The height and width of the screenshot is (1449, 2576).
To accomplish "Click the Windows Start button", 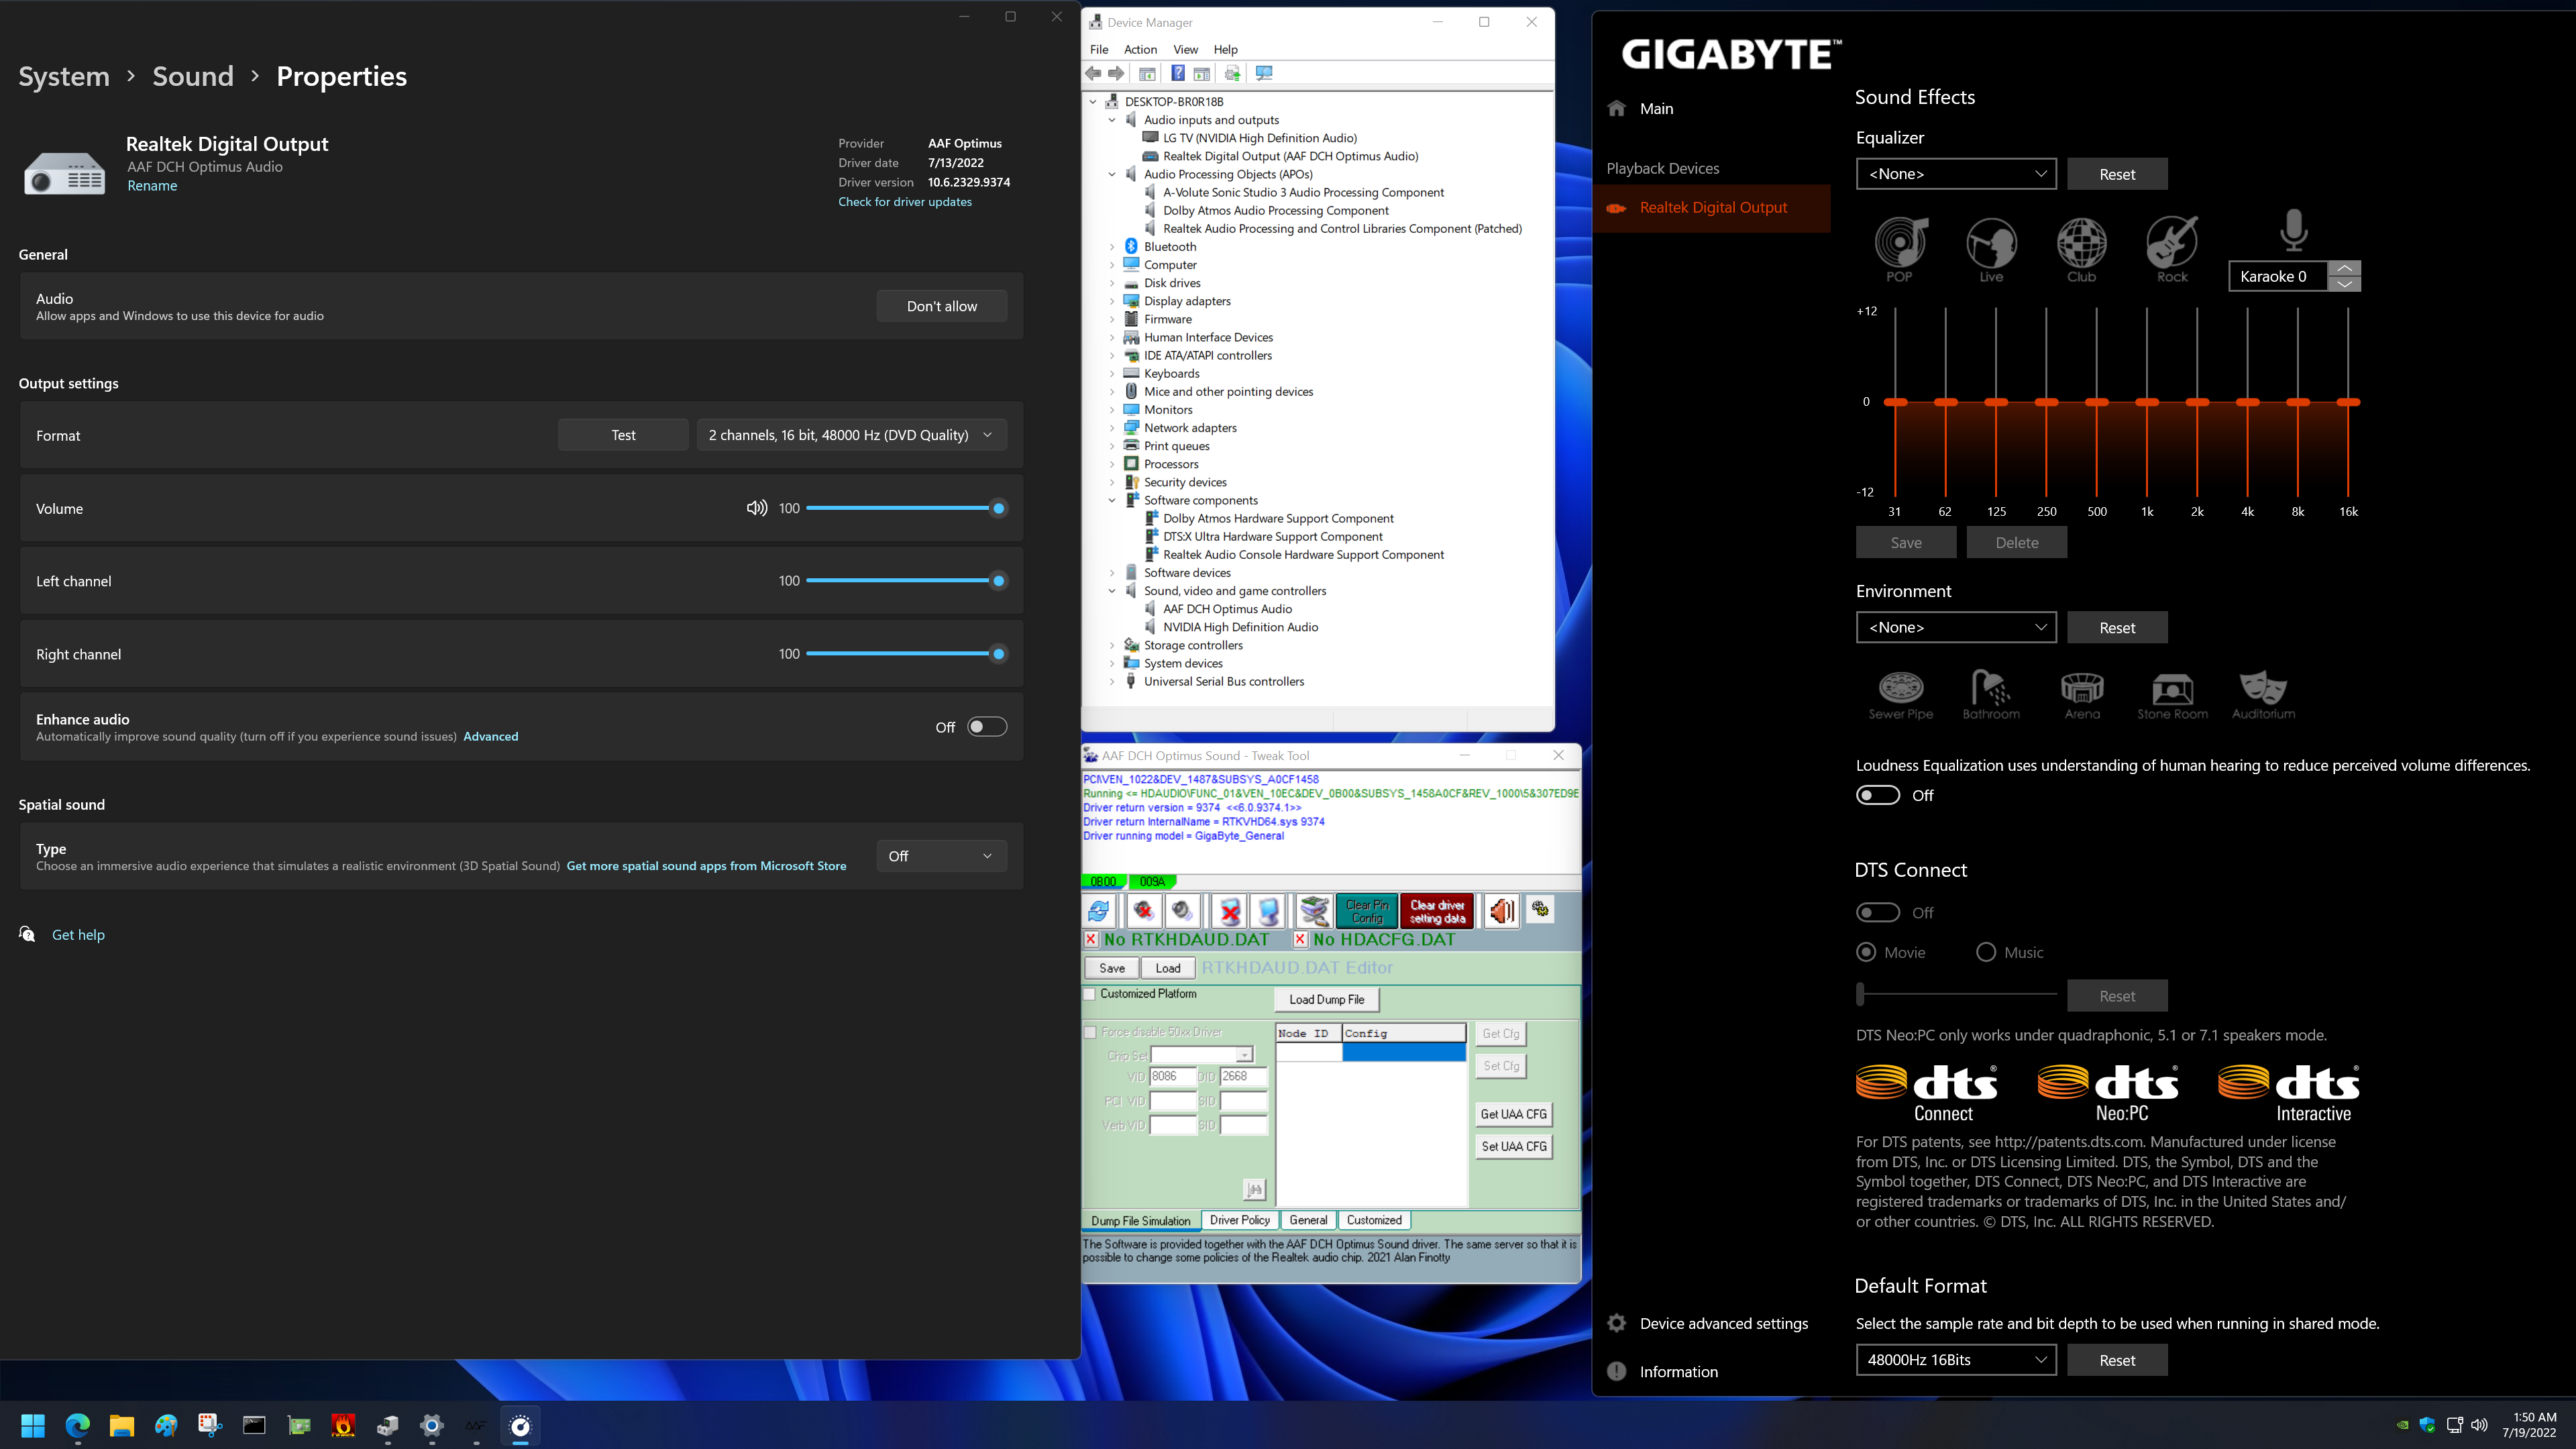I will [x=33, y=1425].
